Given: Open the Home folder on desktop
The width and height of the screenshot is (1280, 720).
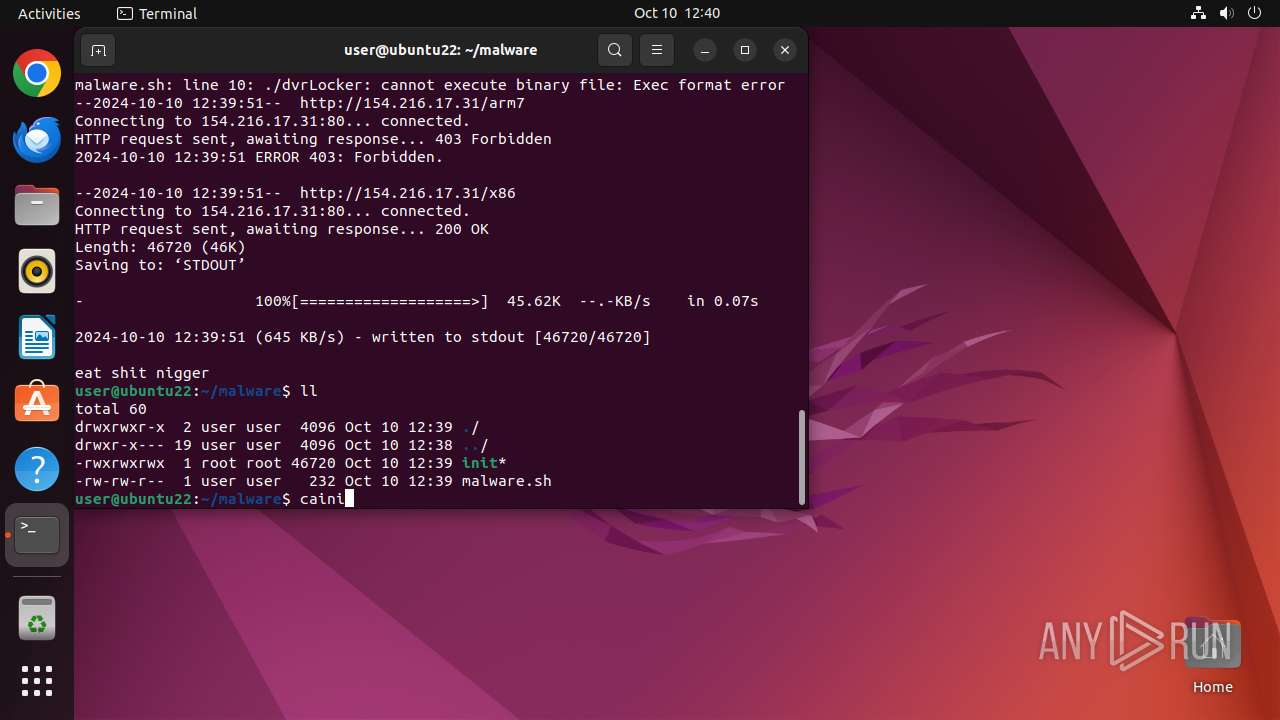Looking at the screenshot, I should pos(1212,656).
